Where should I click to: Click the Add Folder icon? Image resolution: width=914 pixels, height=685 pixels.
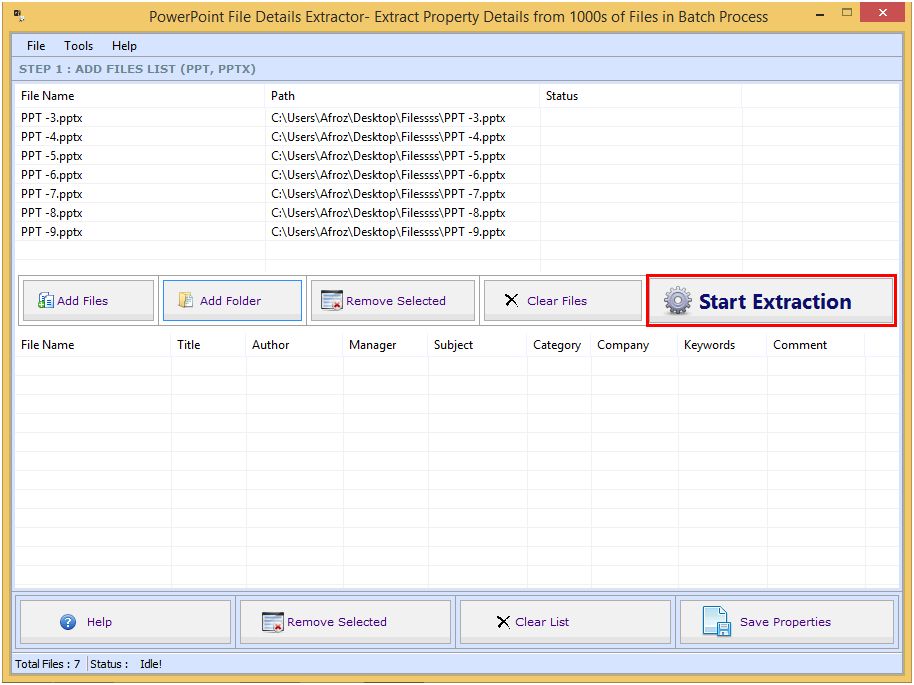tap(185, 300)
